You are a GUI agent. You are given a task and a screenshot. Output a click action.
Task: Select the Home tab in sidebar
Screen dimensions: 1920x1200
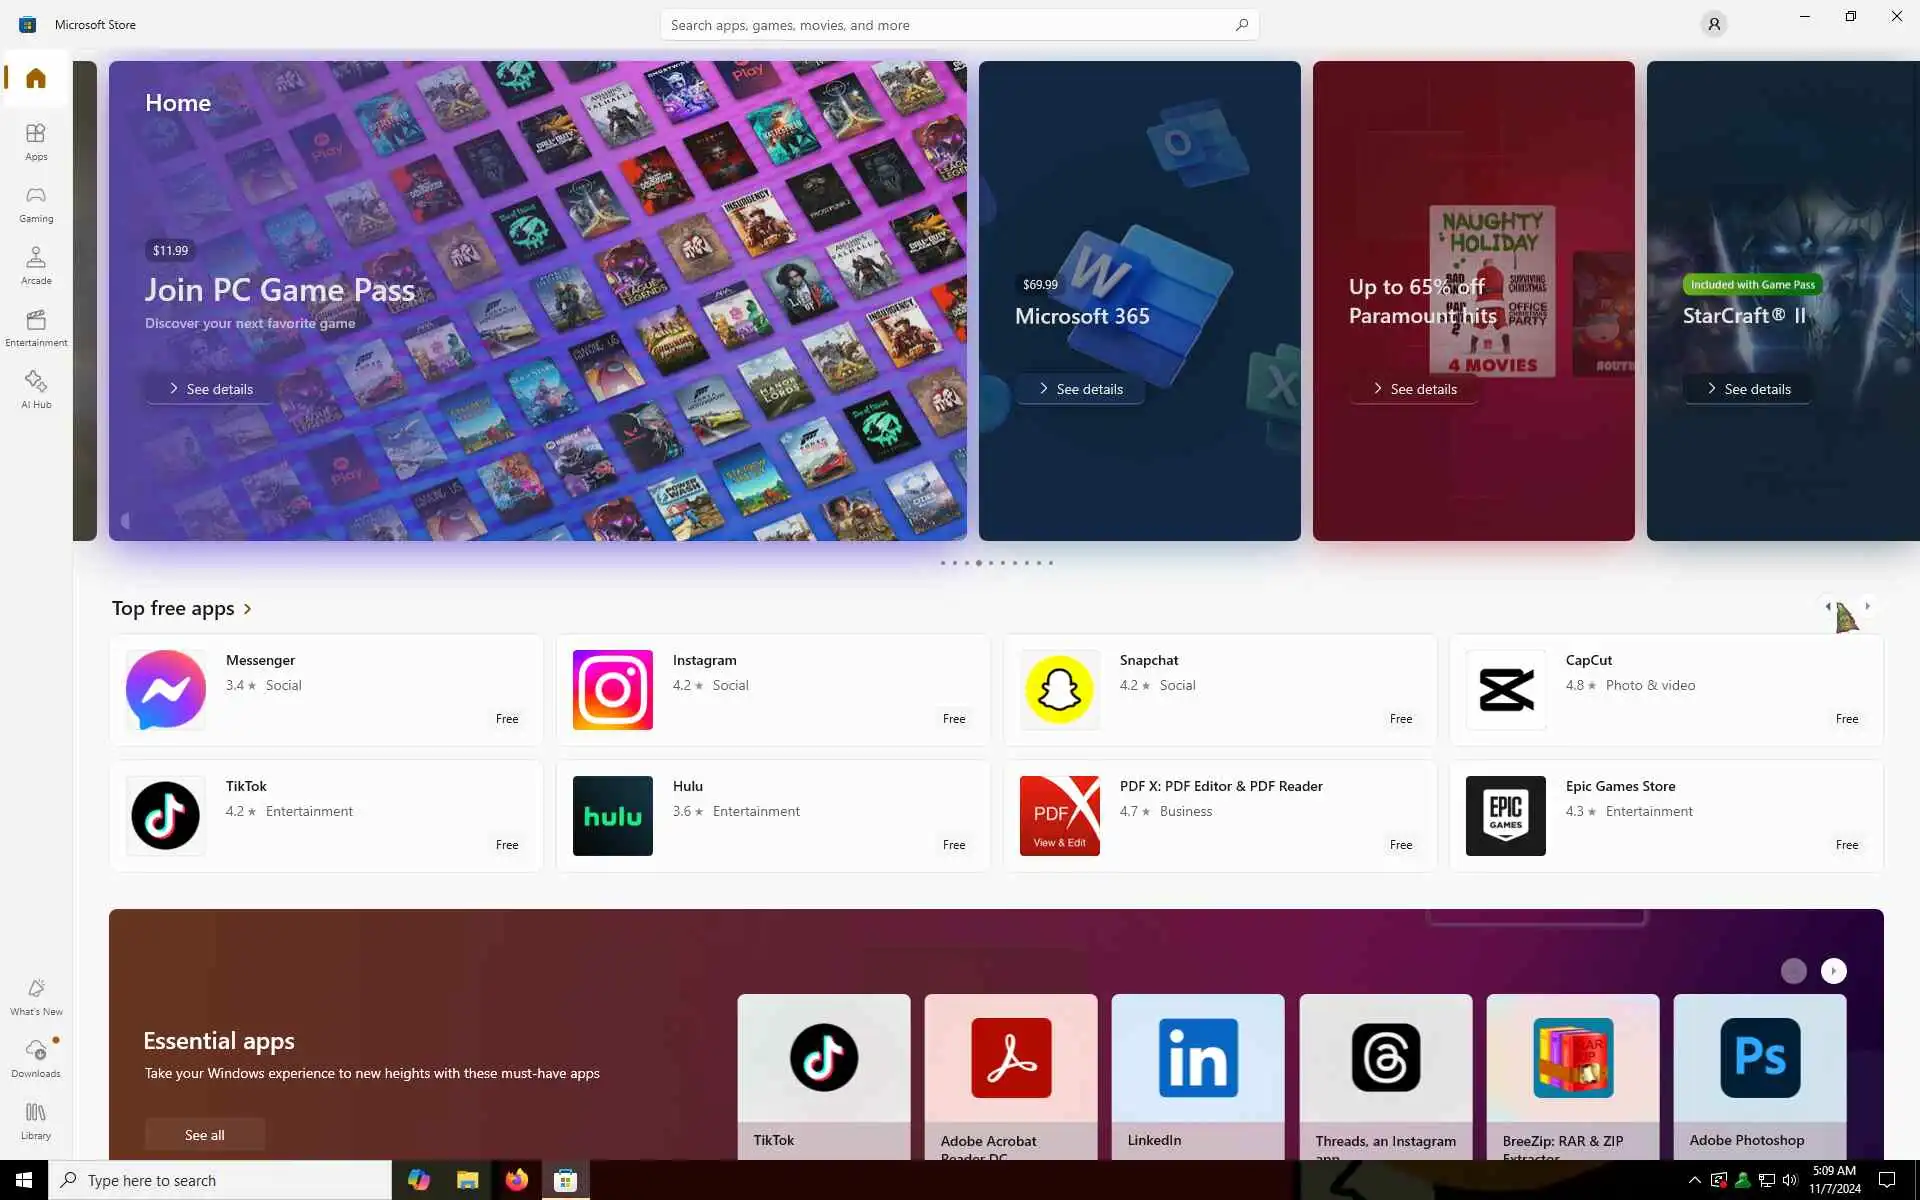(36, 78)
